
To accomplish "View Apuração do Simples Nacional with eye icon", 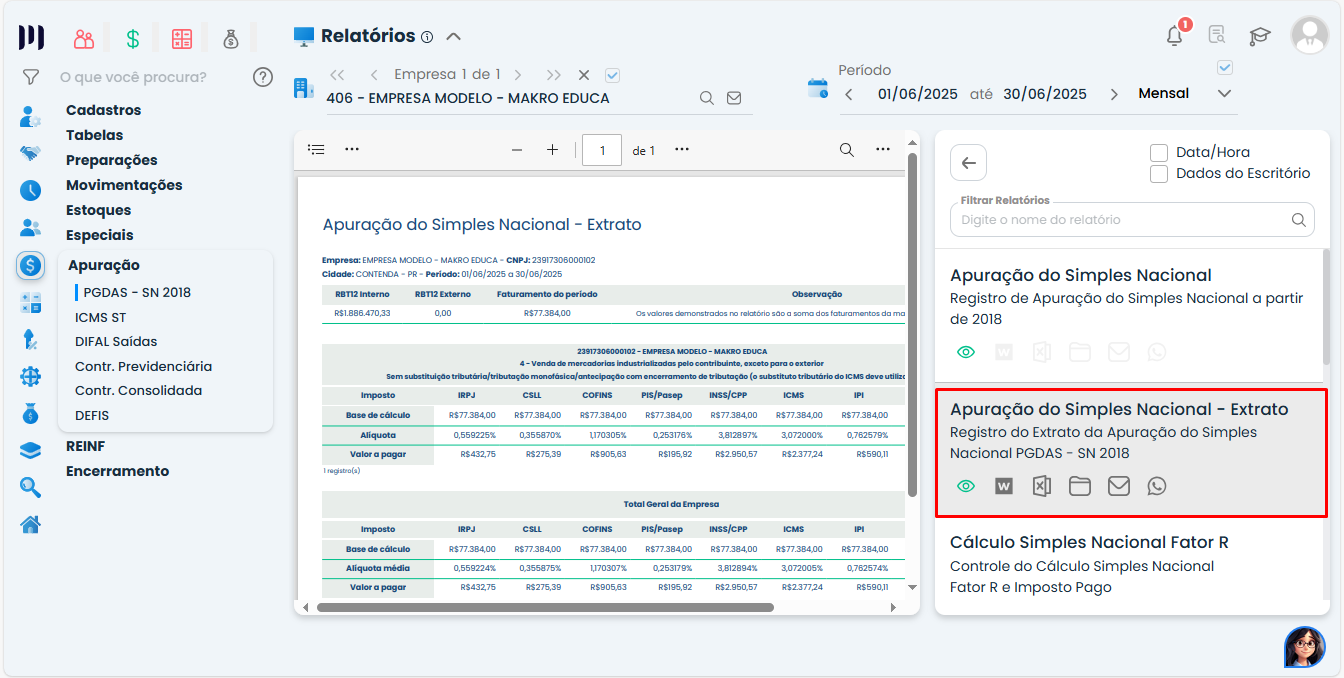I will 966,352.
